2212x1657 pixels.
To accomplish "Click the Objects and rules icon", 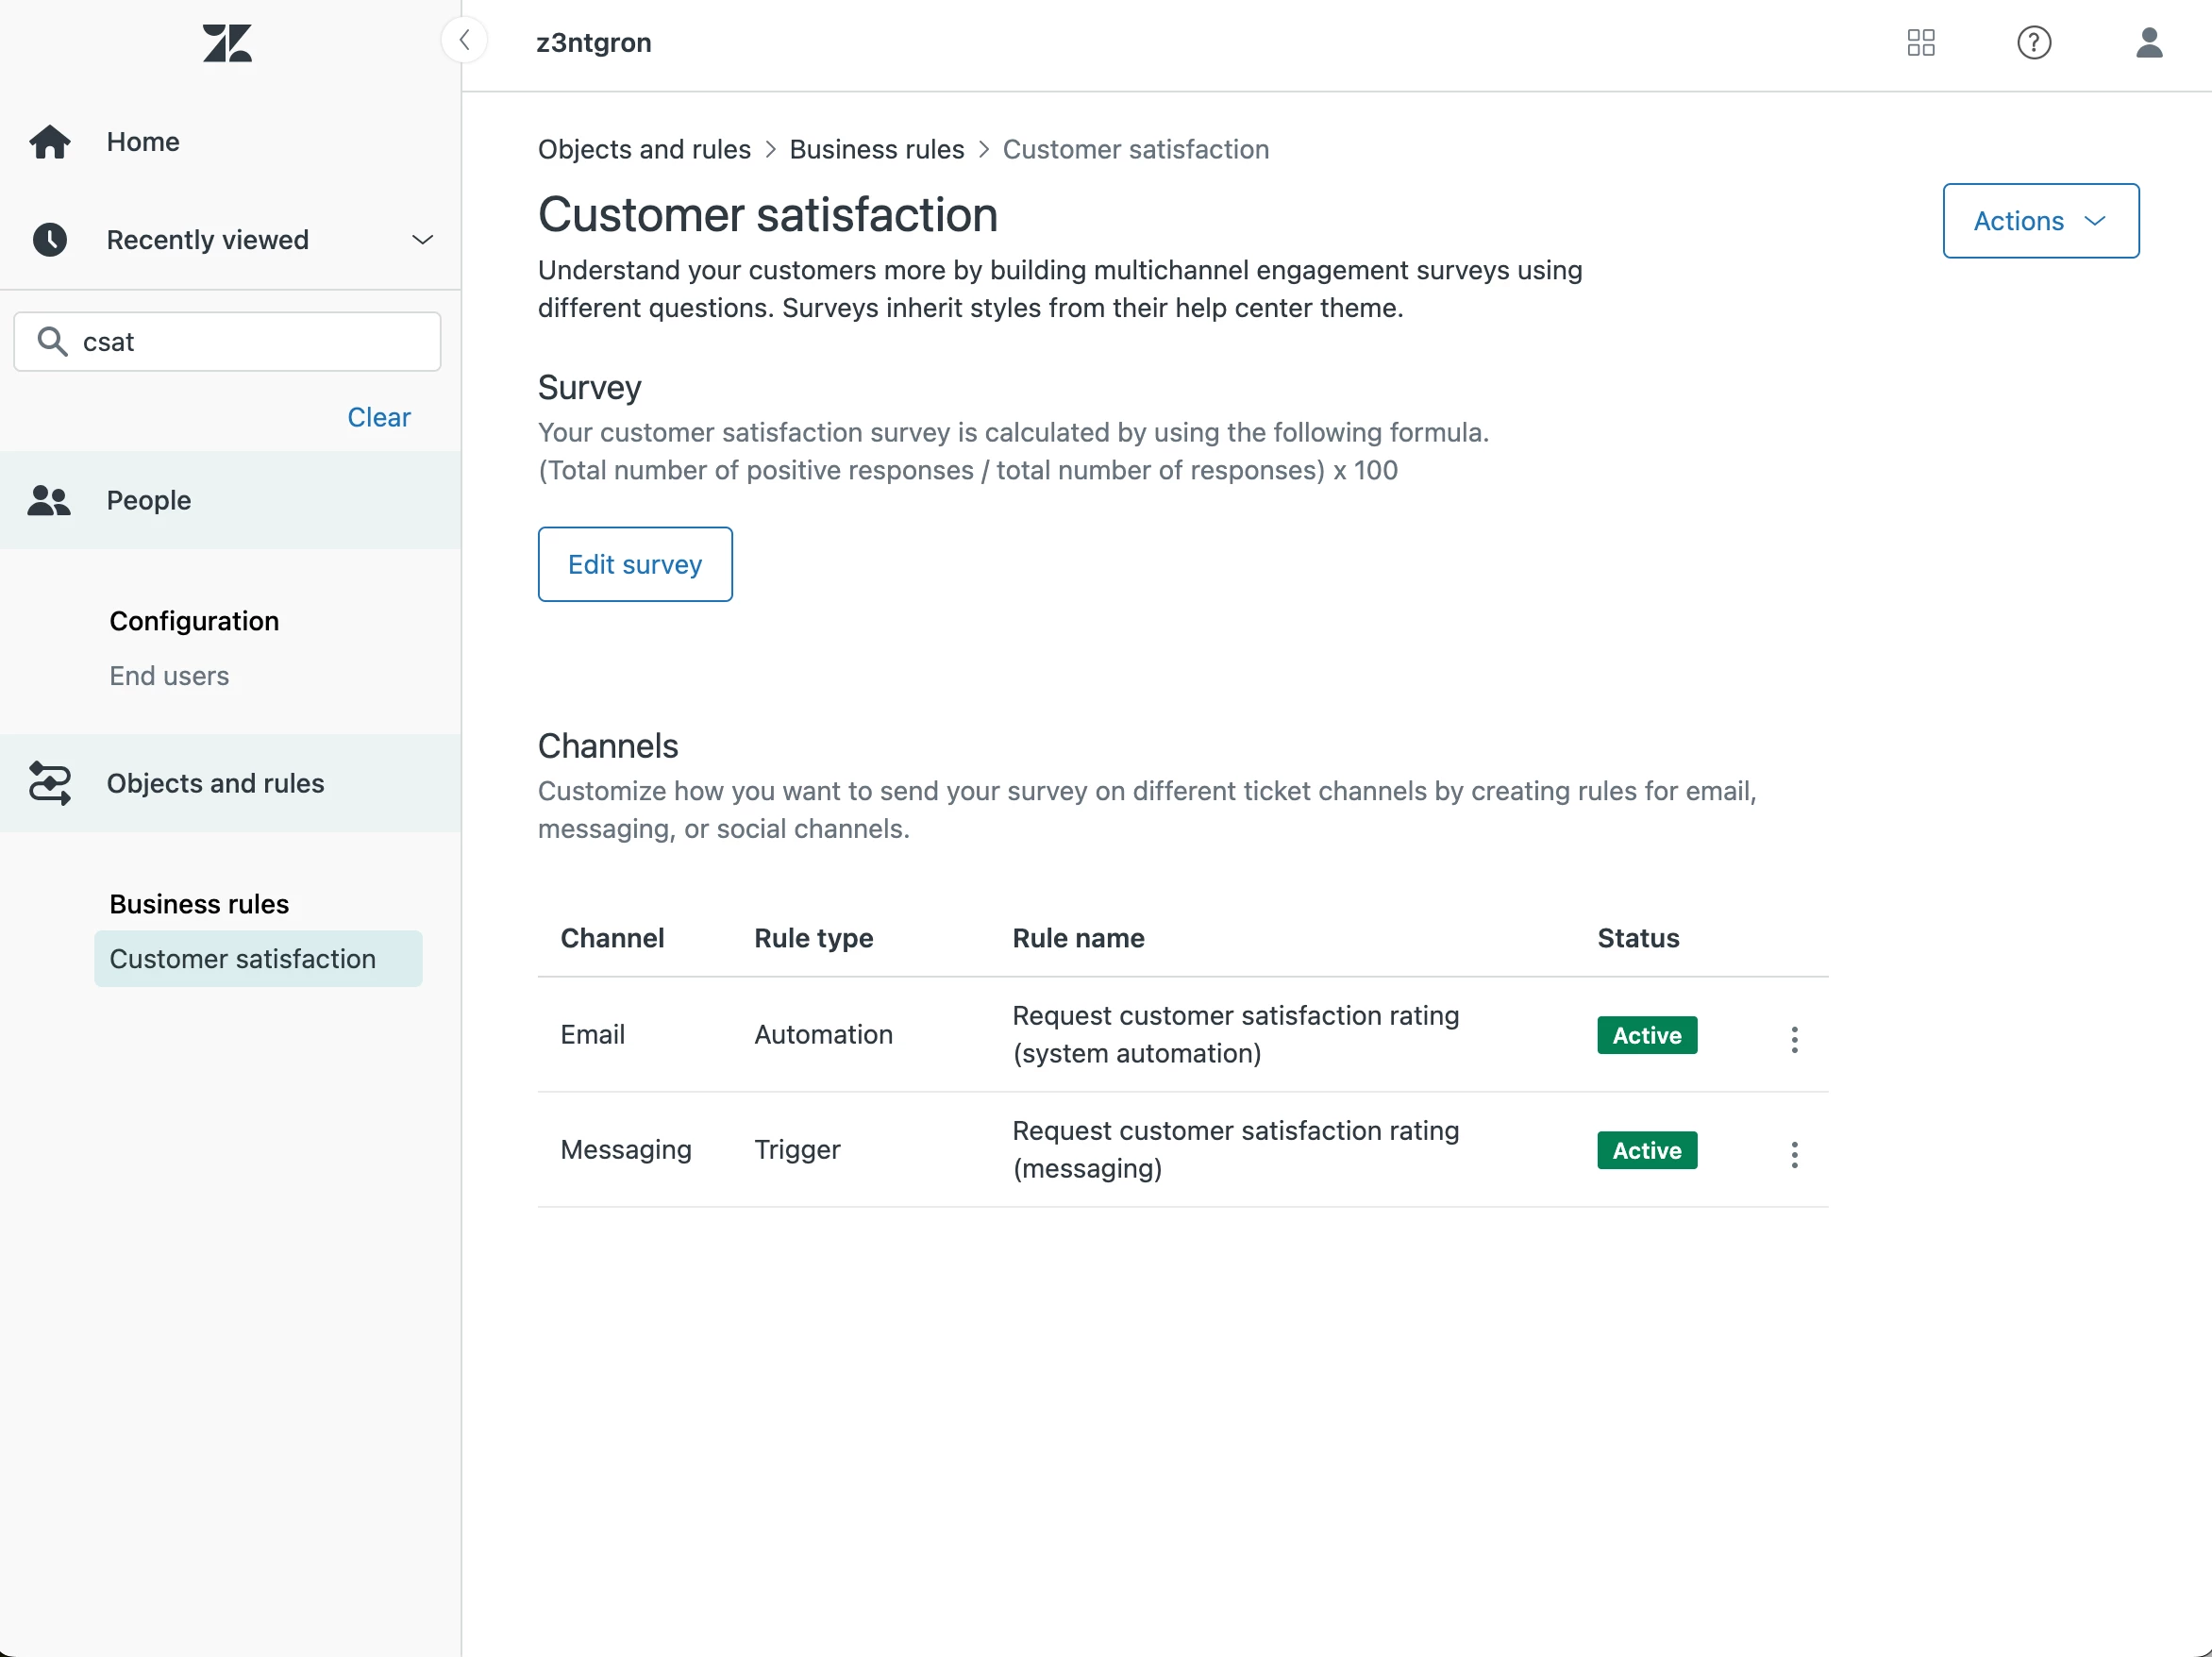I will point(50,783).
